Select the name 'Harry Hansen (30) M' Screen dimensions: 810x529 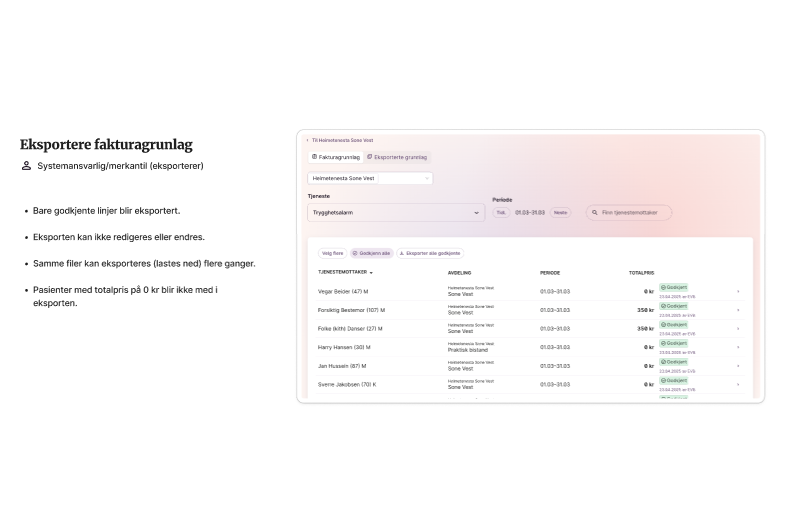pos(344,347)
